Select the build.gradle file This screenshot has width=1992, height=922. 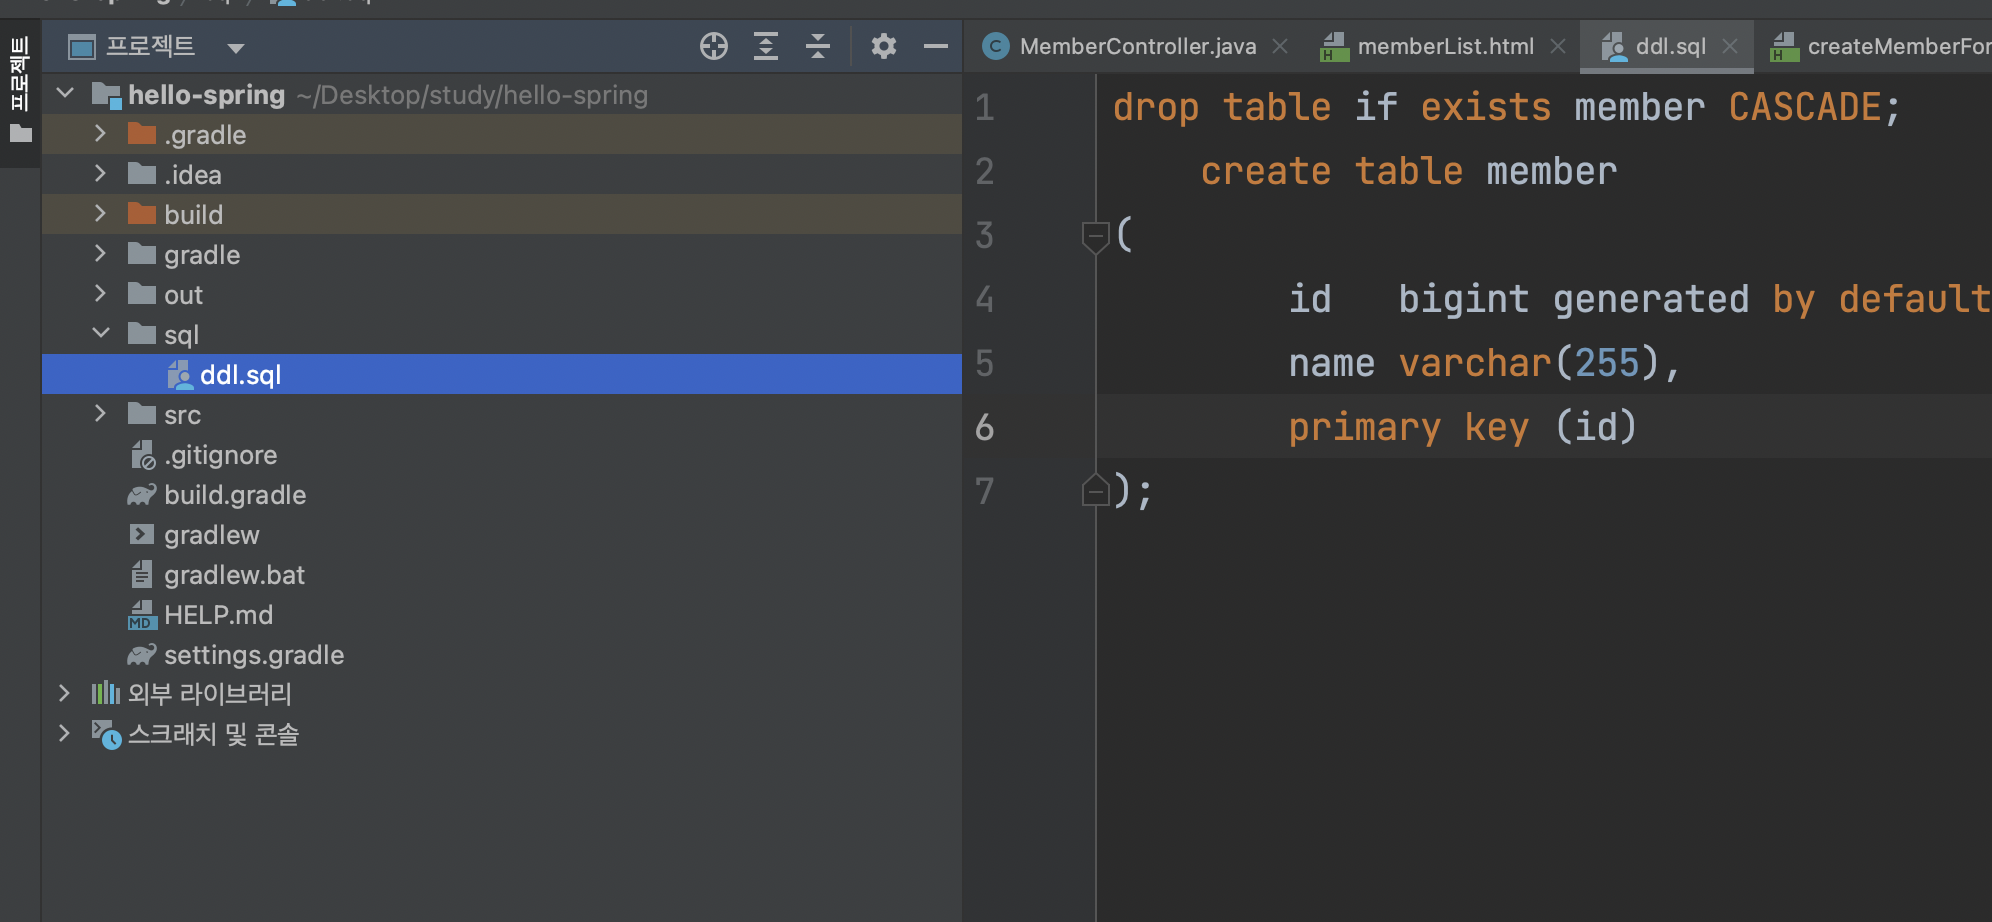tap(502, 494)
